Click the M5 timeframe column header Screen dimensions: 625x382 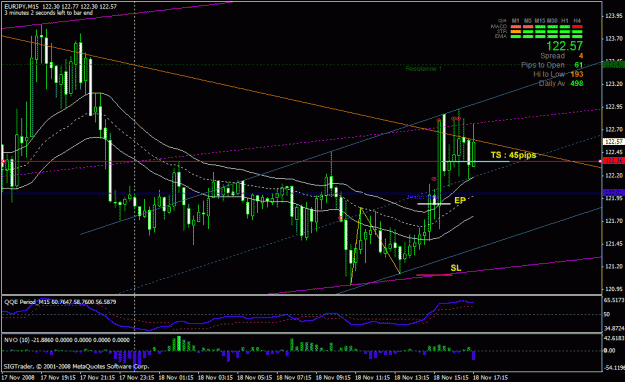pos(528,20)
